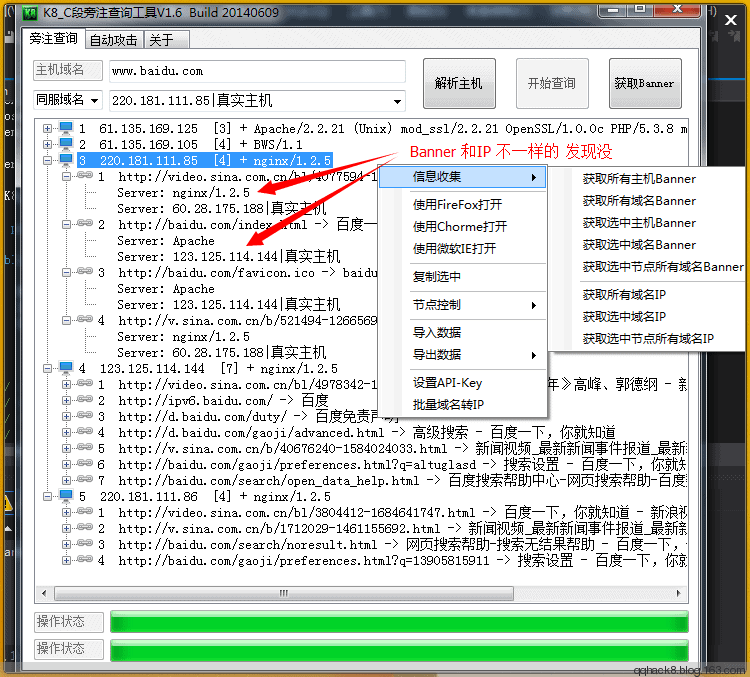Collapse the baidu.com/index.html child node
750x677 pixels.
pyautogui.click(x=66, y=224)
